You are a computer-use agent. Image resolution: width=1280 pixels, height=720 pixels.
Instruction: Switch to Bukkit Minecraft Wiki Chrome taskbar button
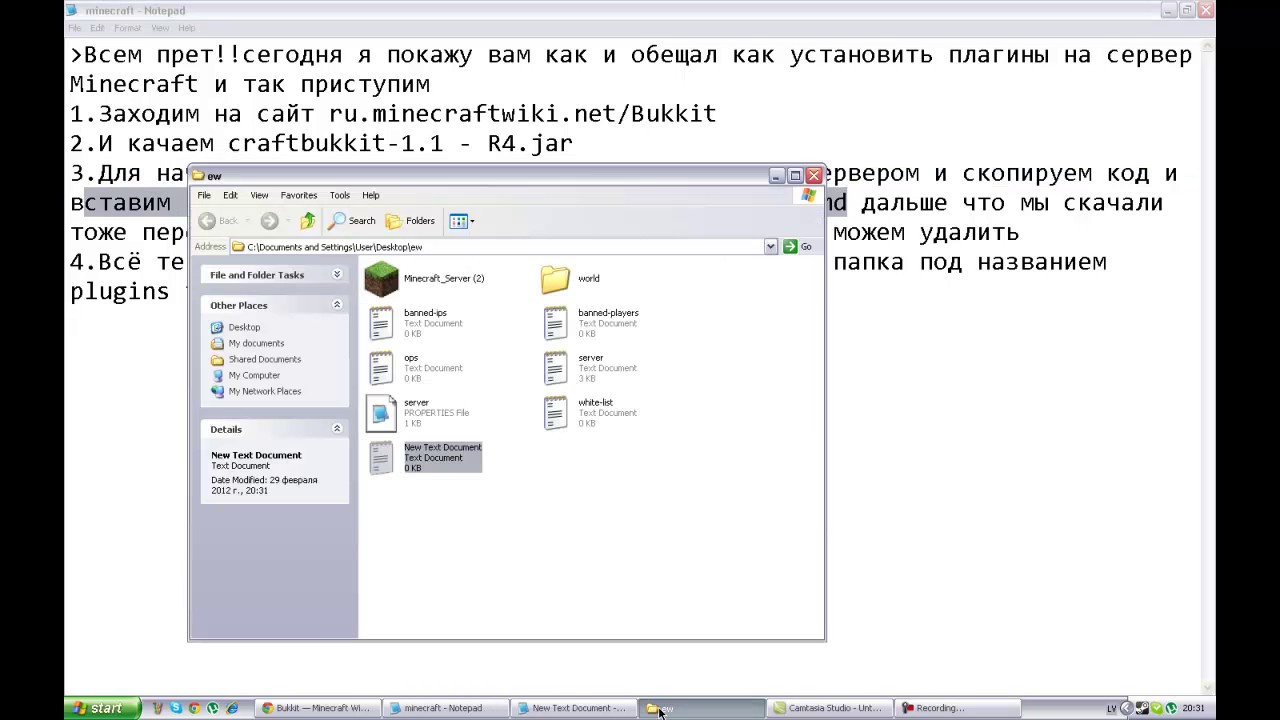316,708
